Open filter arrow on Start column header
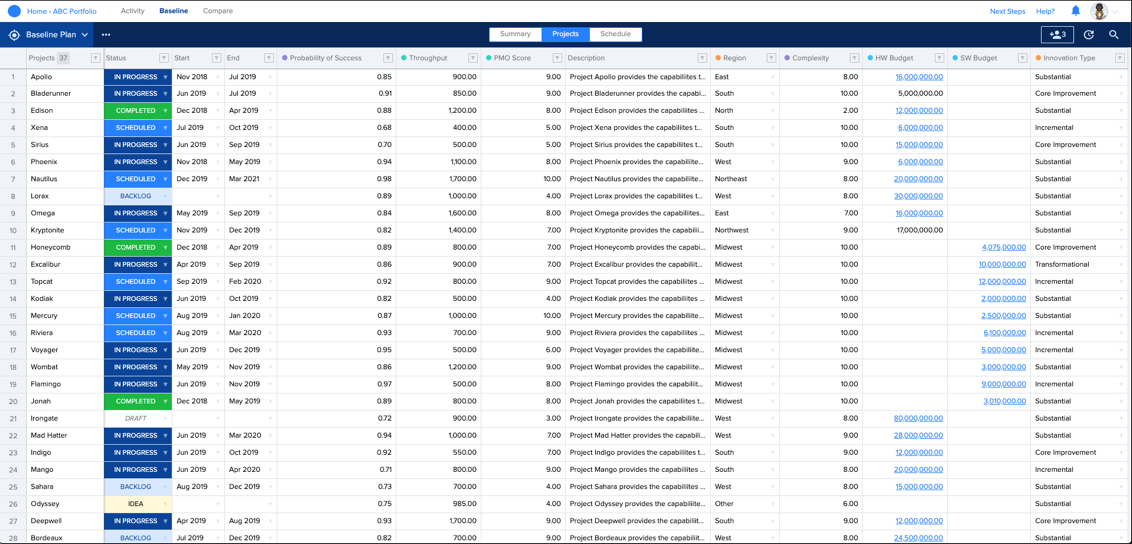 click(216, 58)
